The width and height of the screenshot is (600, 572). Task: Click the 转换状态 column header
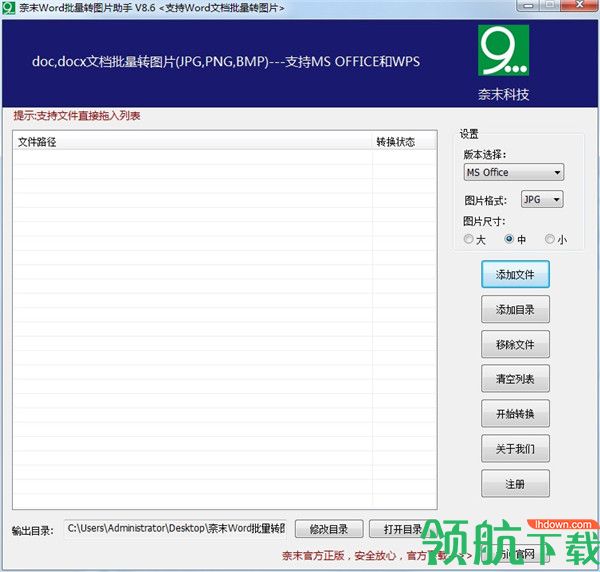pyautogui.click(x=404, y=142)
